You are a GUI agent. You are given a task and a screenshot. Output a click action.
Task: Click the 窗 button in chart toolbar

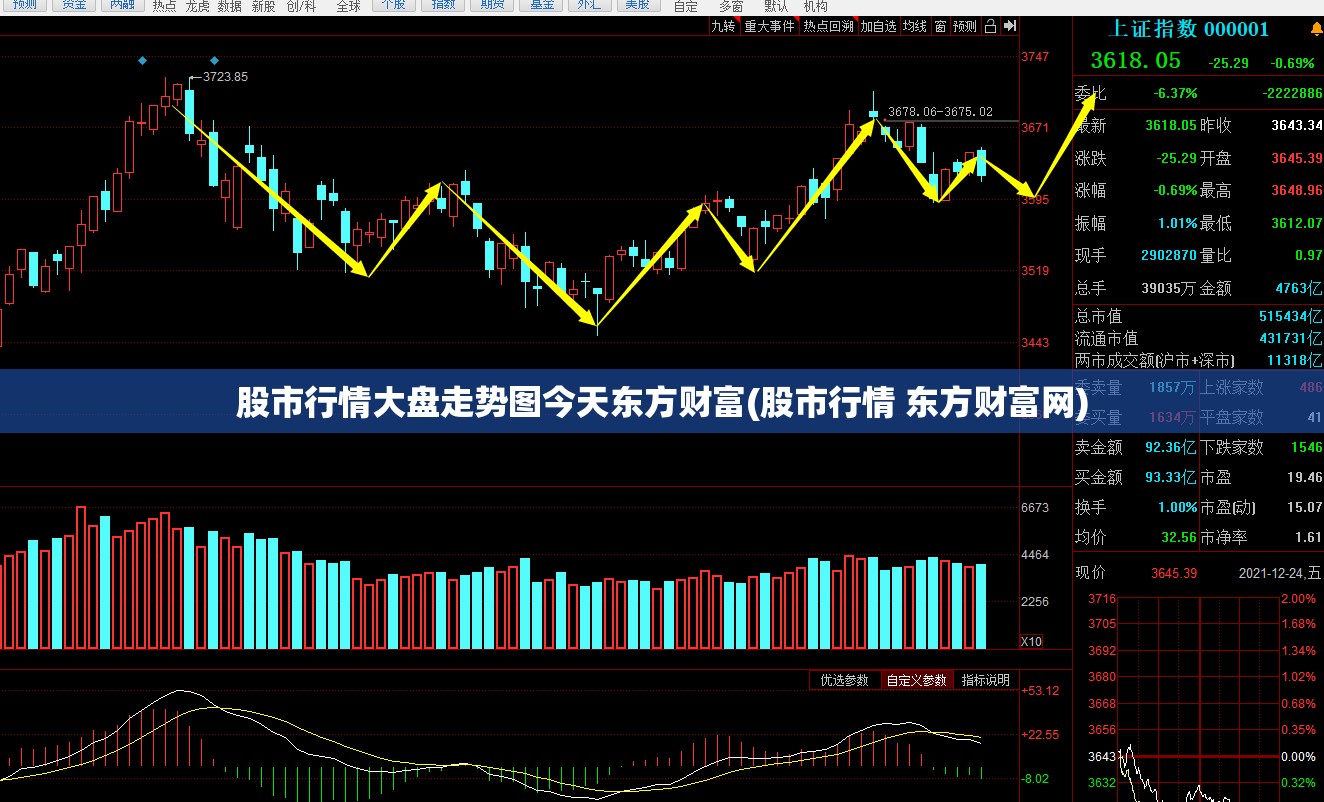(940, 27)
